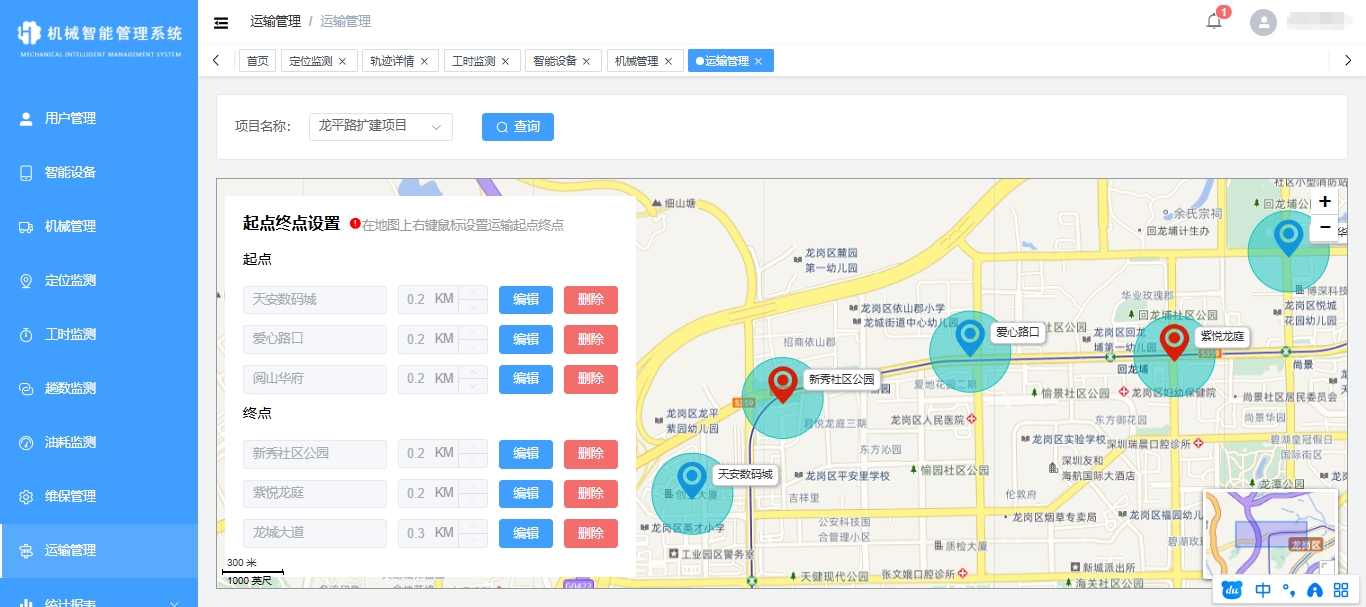
Task: Click 删除 for 紫悦龙庭
Action: pos(591,494)
